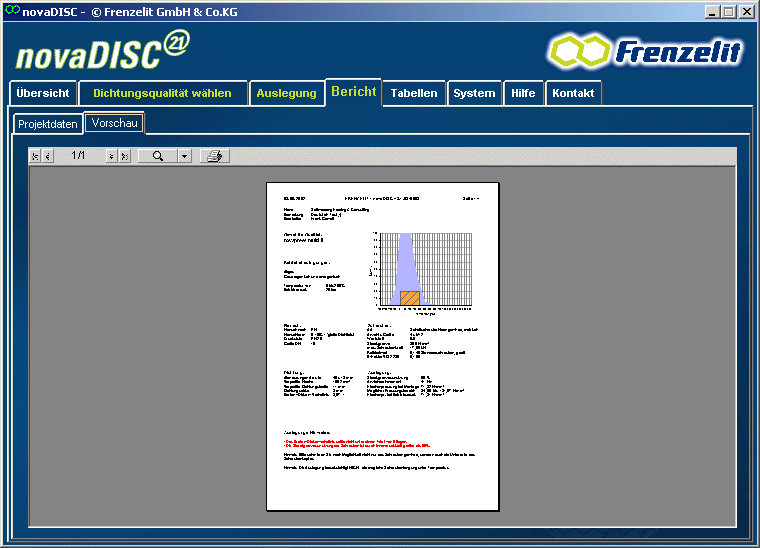Switch to the Übersicht tab
The width and height of the screenshot is (760, 548).
pyautogui.click(x=43, y=93)
